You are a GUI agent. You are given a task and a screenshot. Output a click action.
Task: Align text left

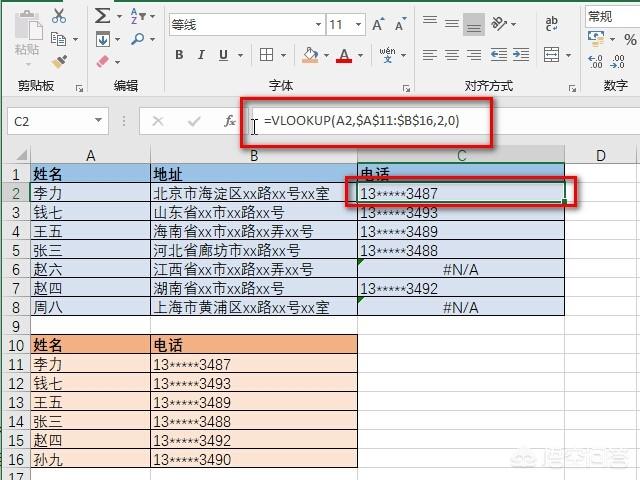[430, 55]
